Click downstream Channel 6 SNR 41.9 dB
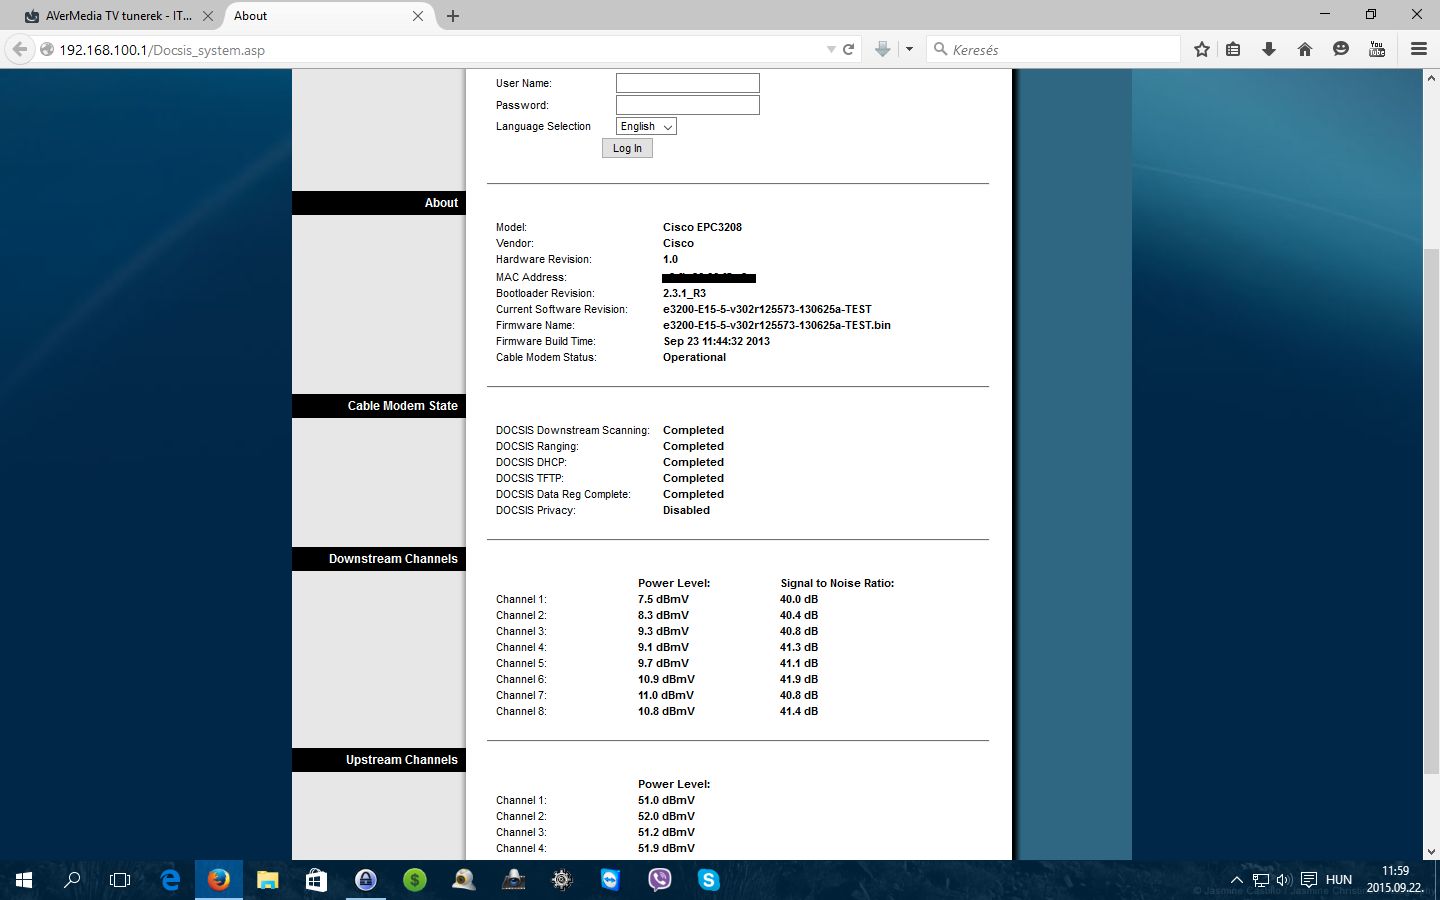Screen dimensions: 1440x900 point(798,679)
